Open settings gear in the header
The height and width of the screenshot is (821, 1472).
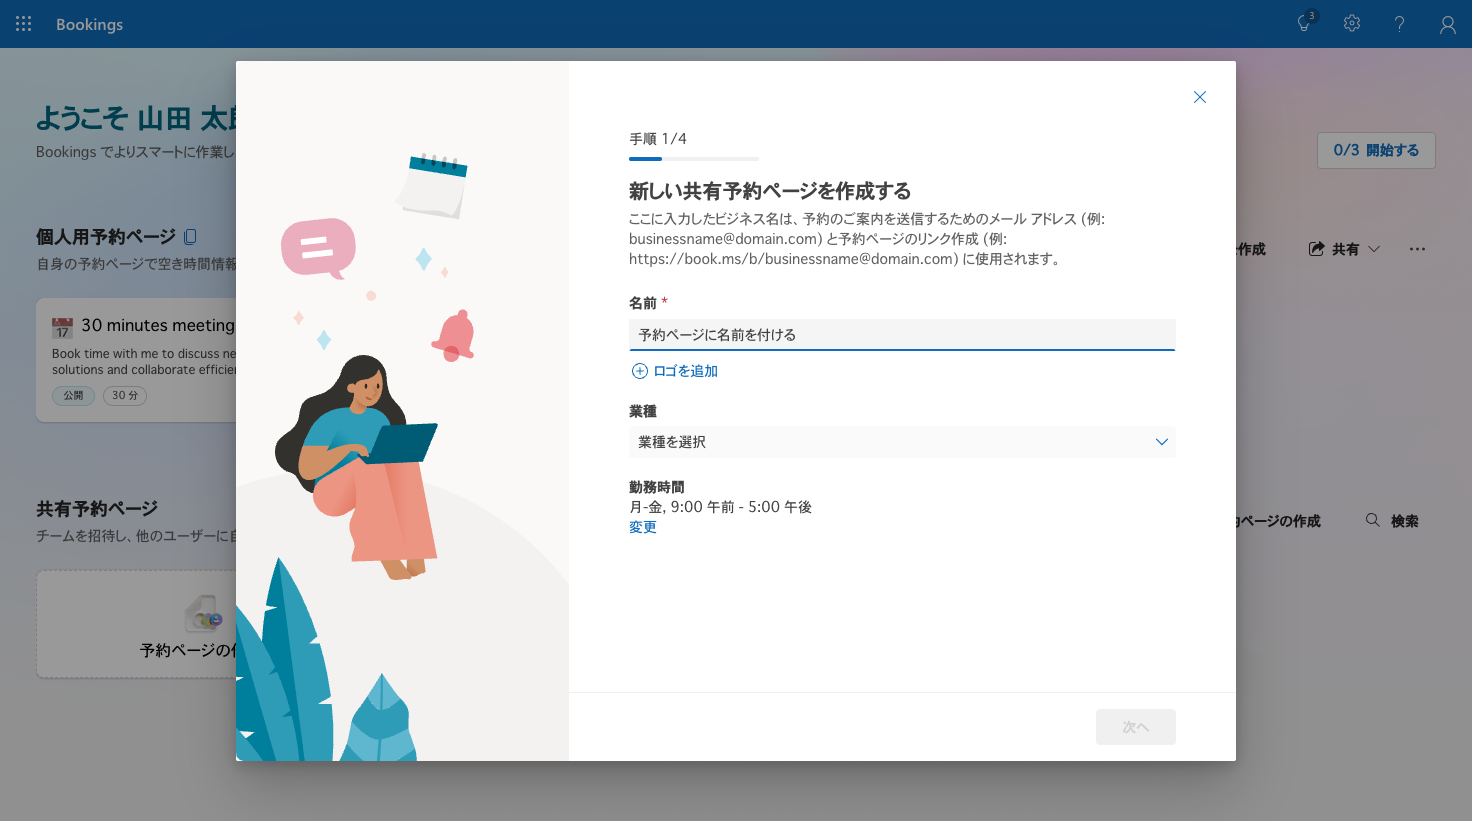(x=1352, y=23)
